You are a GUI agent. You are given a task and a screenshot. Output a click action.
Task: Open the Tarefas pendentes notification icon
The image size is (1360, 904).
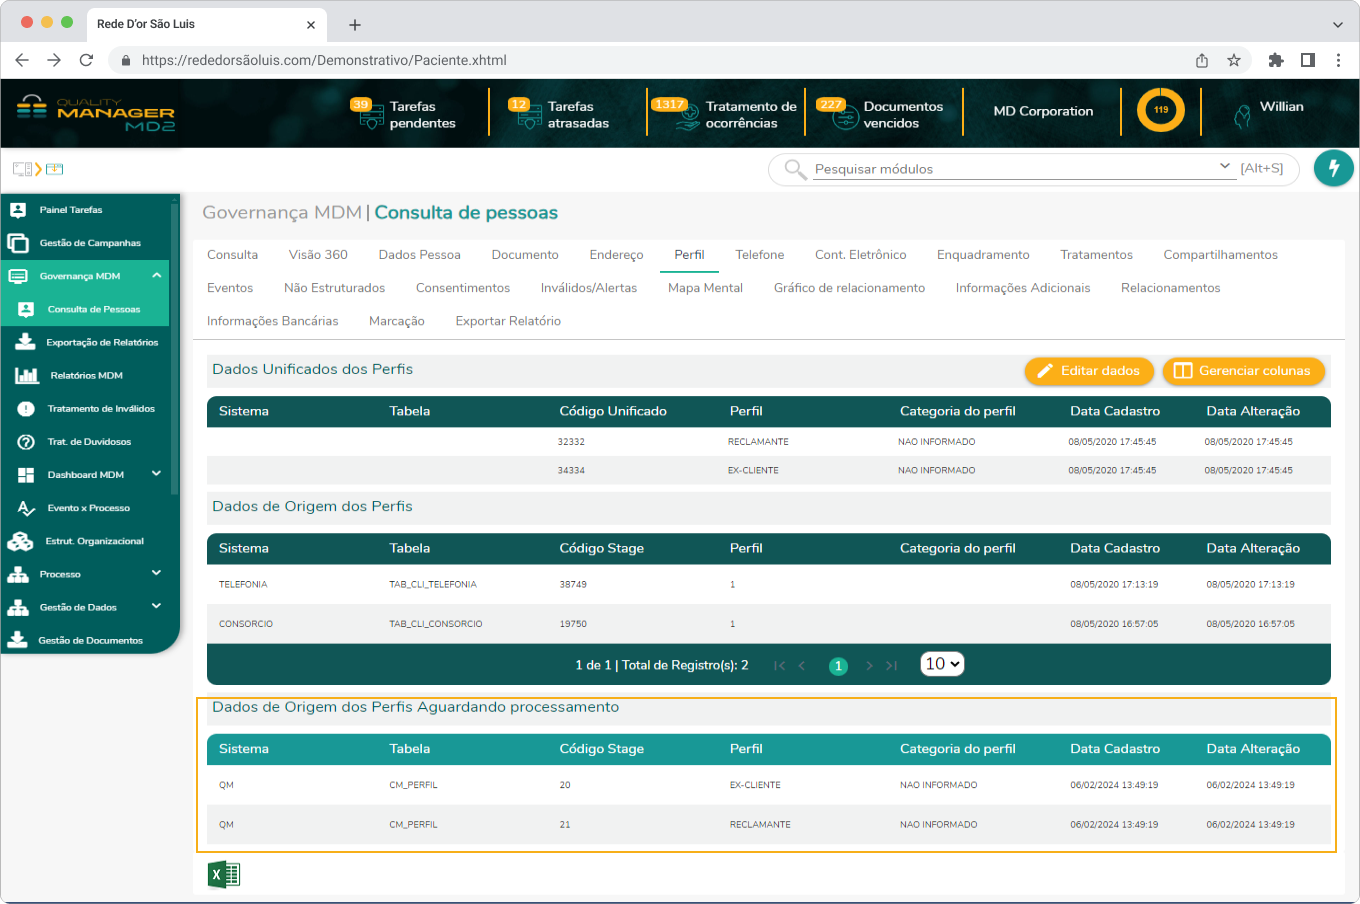click(x=370, y=114)
